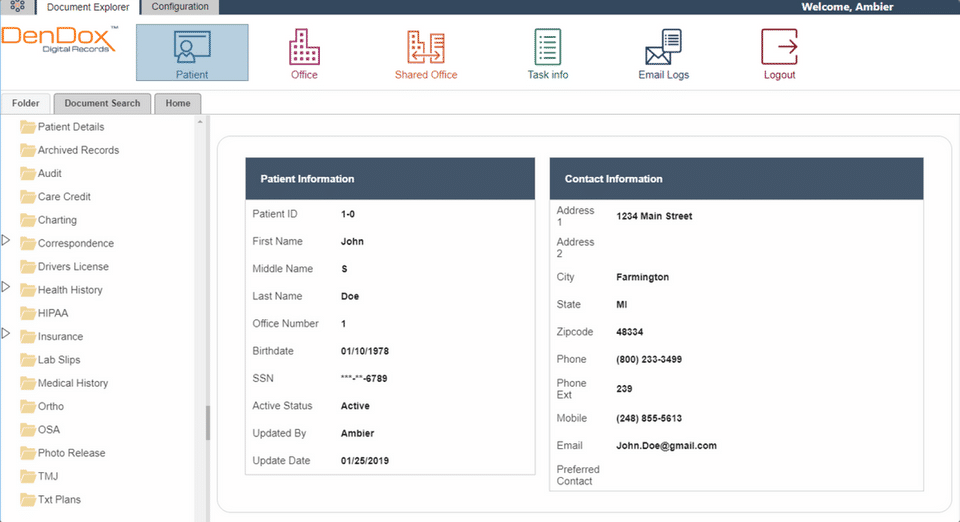
Task: Click the gear icon beside Document Explorer
Action: [x=17, y=7]
